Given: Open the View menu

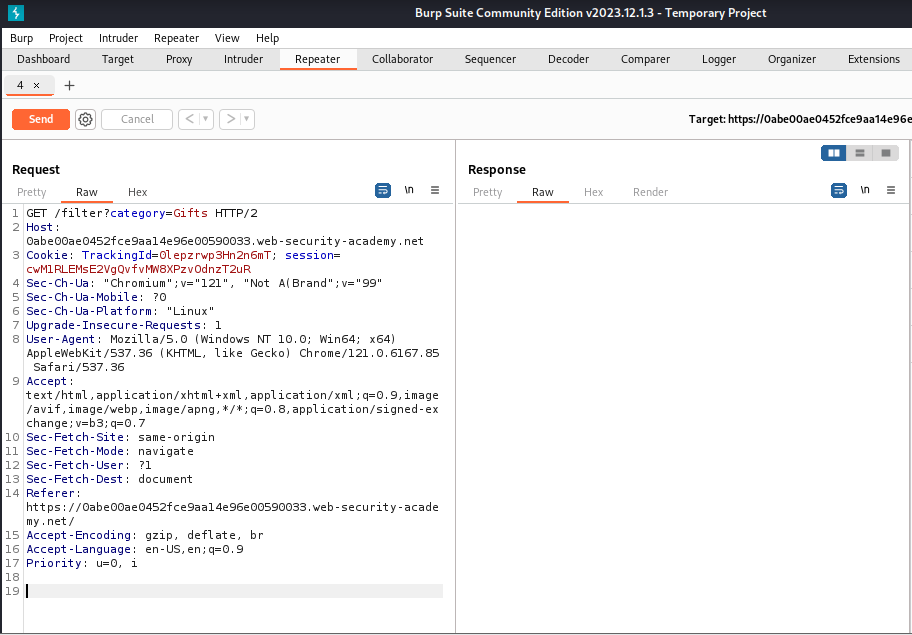Looking at the screenshot, I should point(227,38).
